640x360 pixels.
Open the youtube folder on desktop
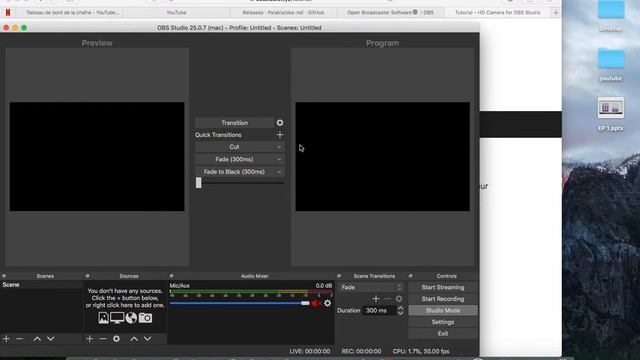pyautogui.click(x=611, y=64)
